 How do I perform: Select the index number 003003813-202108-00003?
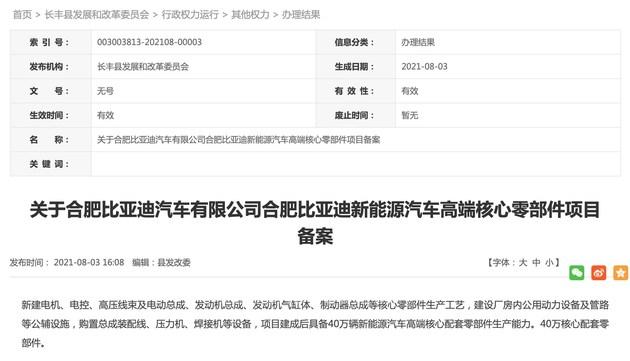[x=149, y=42]
